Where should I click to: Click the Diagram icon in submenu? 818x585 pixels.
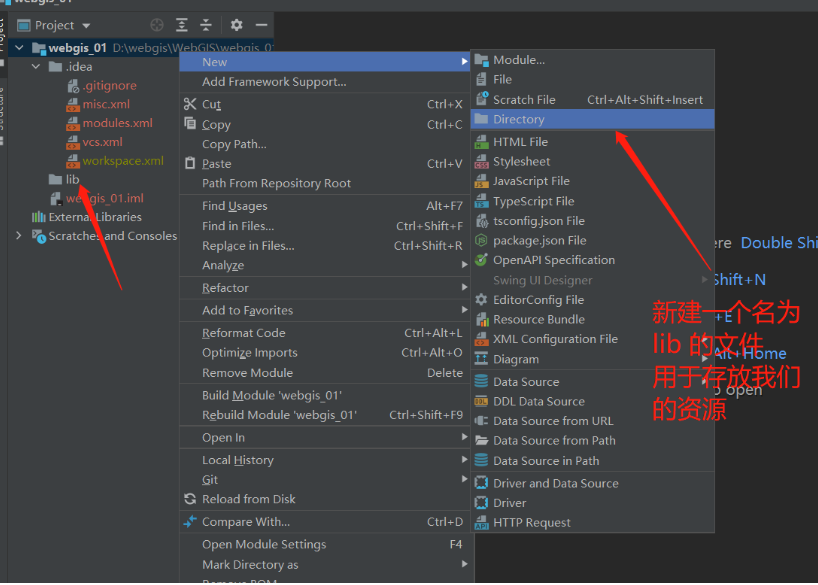[x=481, y=358]
